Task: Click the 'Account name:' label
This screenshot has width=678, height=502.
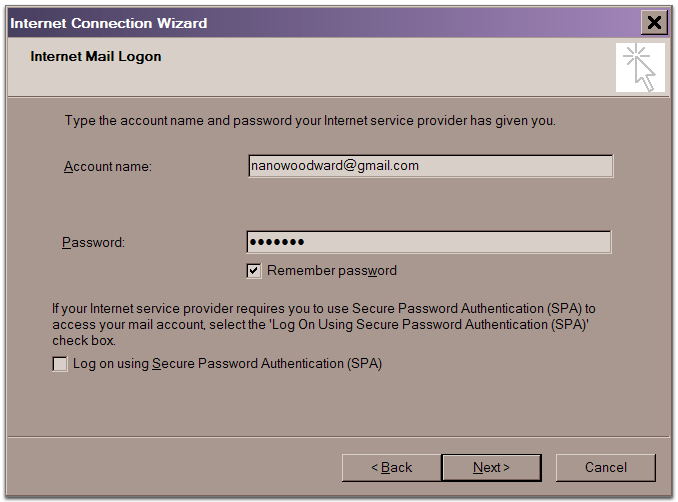Action: 108,166
